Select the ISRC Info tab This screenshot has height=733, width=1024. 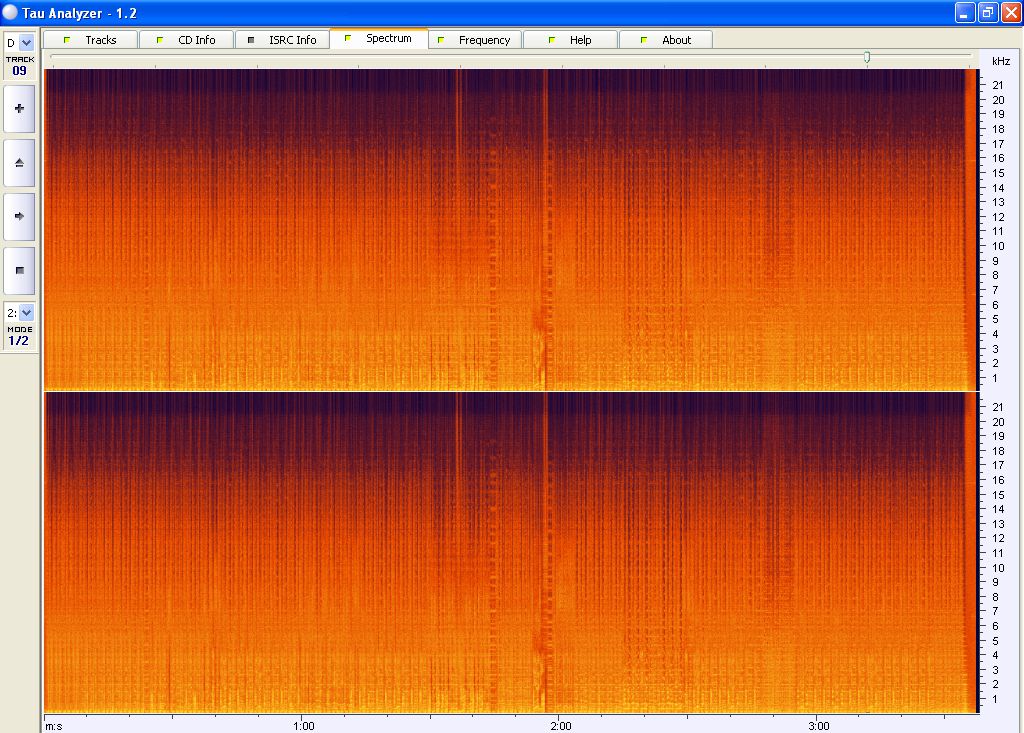283,40
